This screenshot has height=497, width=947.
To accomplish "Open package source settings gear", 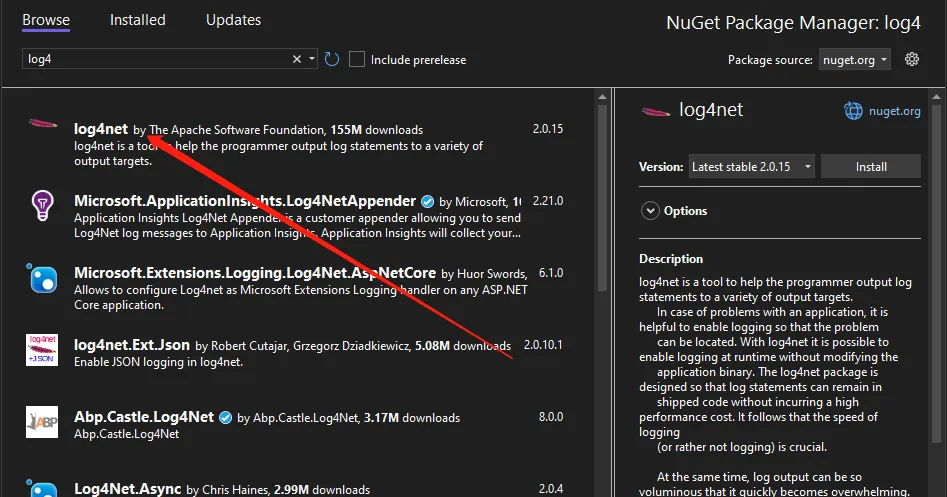I will [912, 59].
